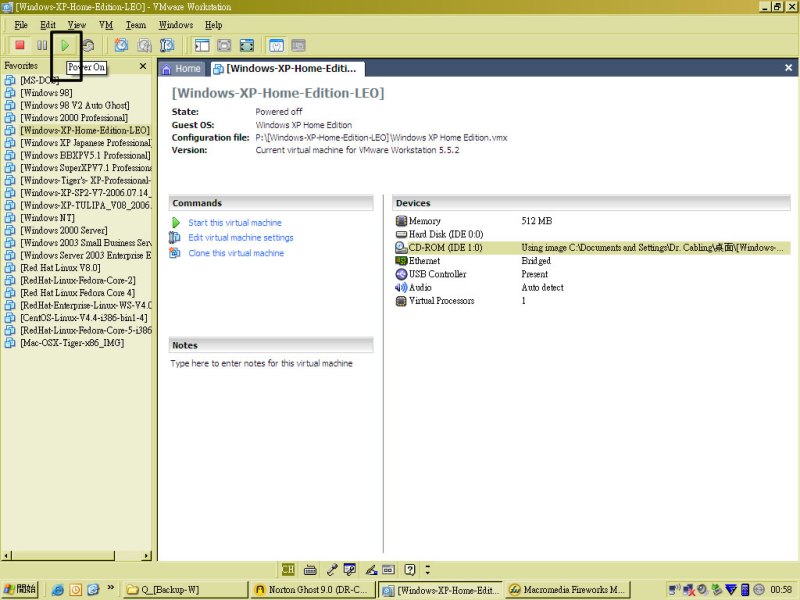The height and width of the screenshot is (600, 800).
Task: Open the VM menu
Action: pos(106,25)
